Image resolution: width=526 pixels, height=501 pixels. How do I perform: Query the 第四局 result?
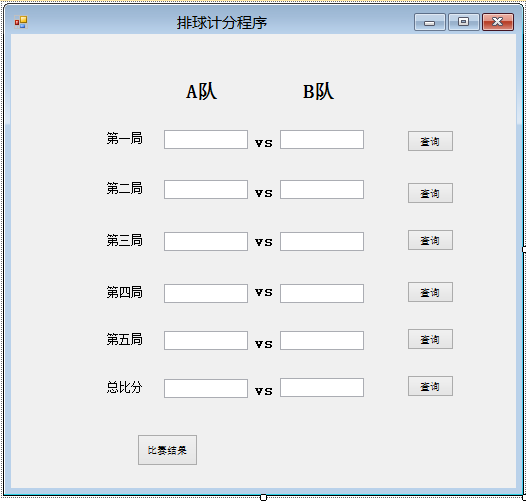(430, 292)
